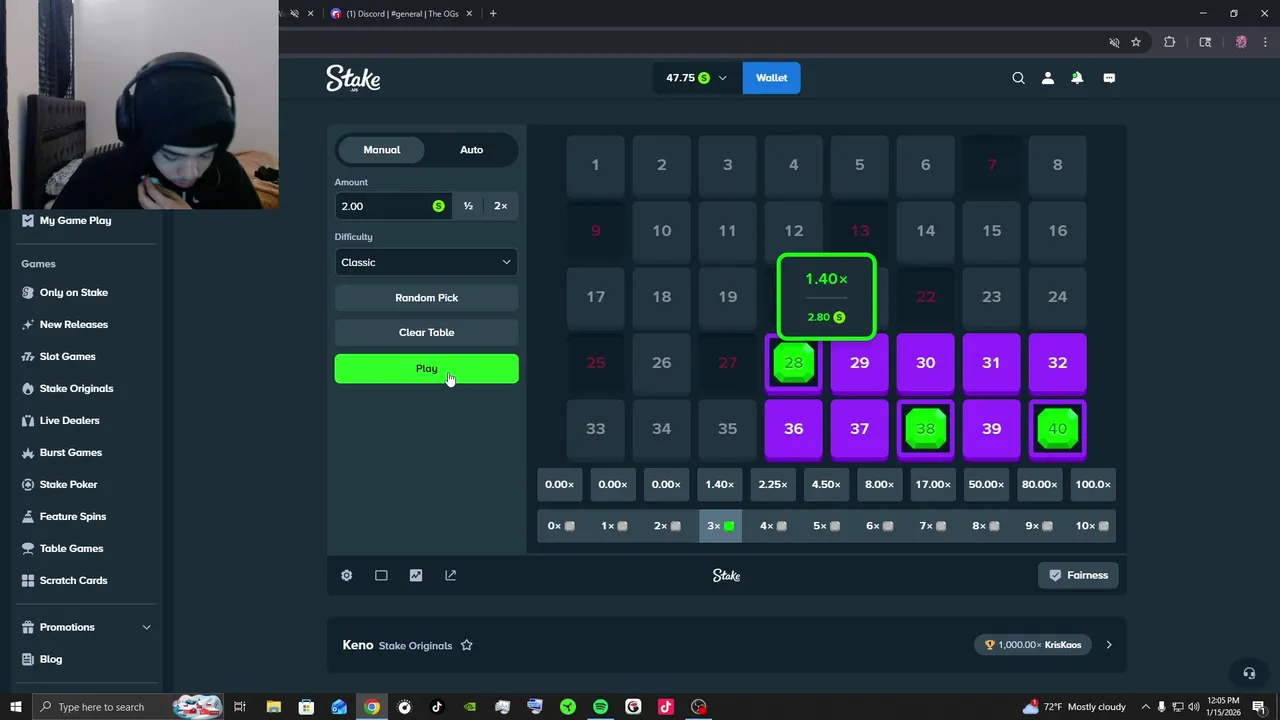The image size is (1280, 720).
Task: Click Clear Table button
Action: (x=426, y=333)
